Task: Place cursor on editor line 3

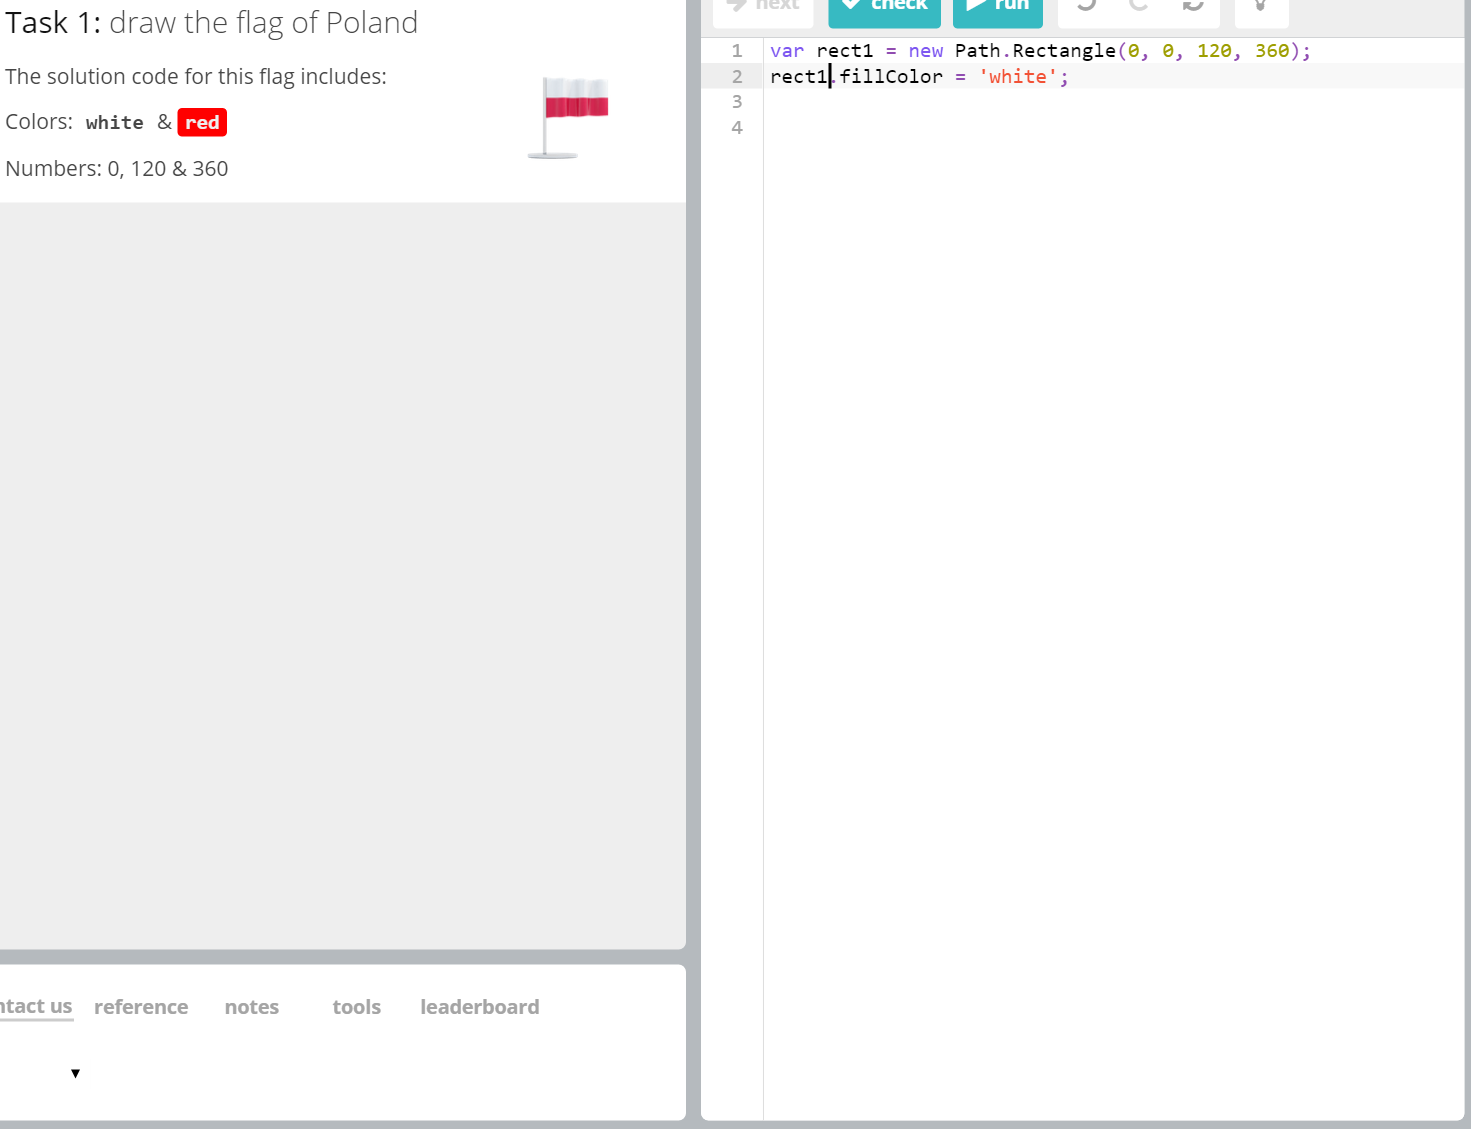Action: coord(1000,102)
